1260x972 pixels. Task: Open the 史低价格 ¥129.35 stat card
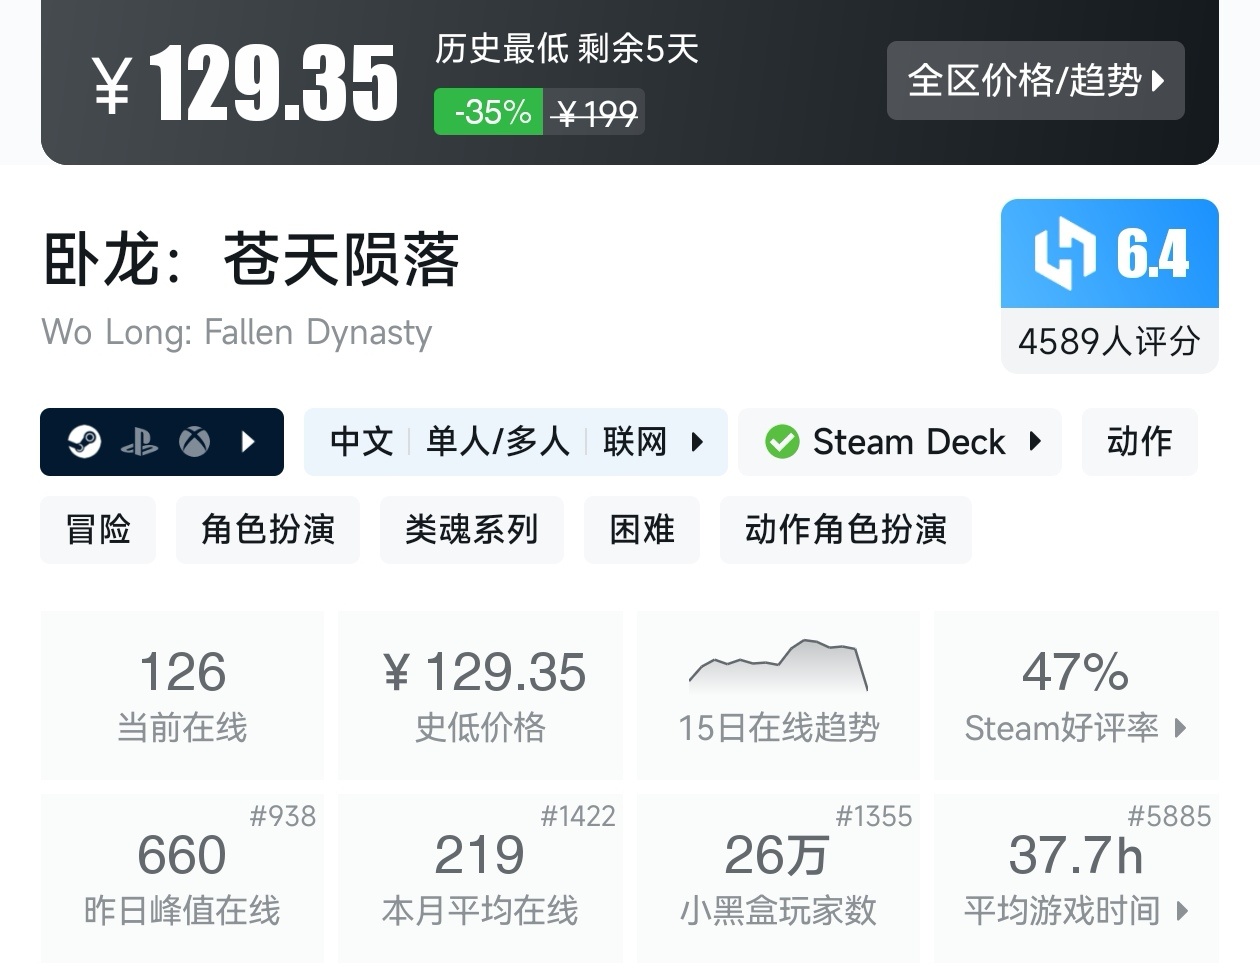pos(481,695)
